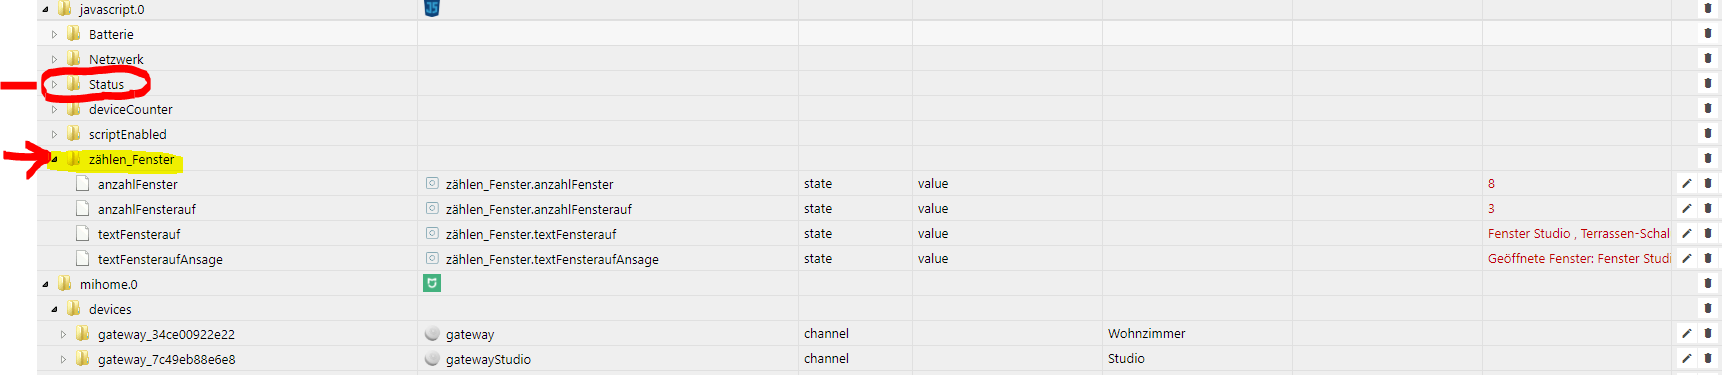Click the javascript.0 JS adapter icon

[432, 8]
